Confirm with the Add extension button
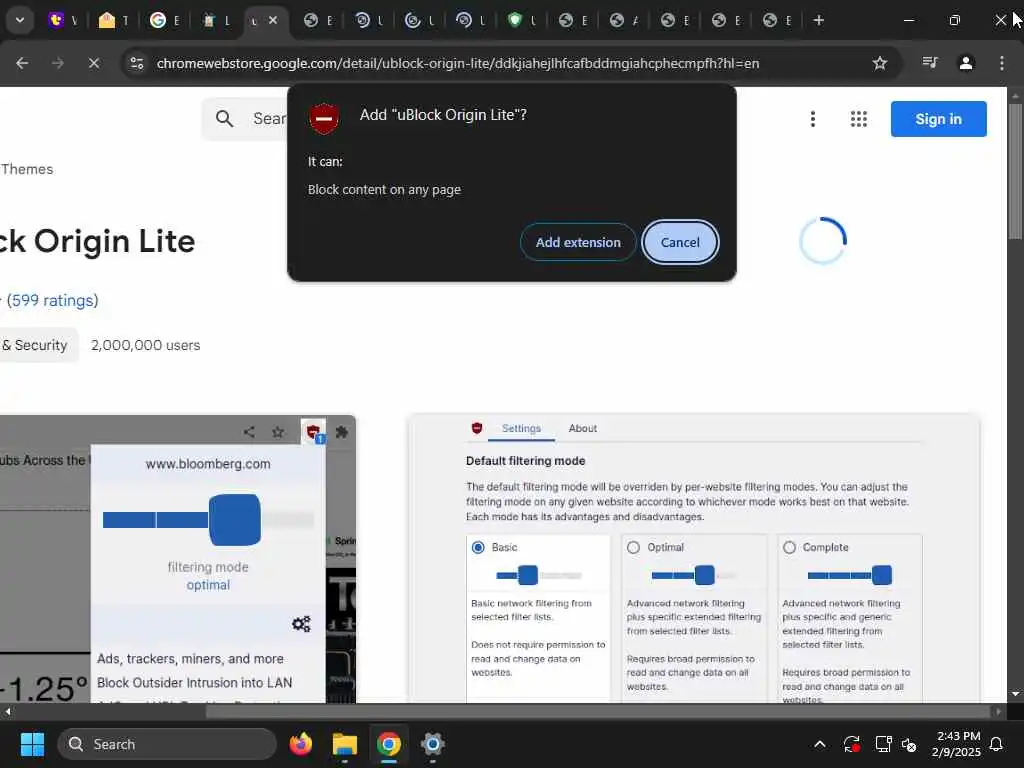Image resolution: width=1024 pixels, height=768 pixels. tap(578, 242)
